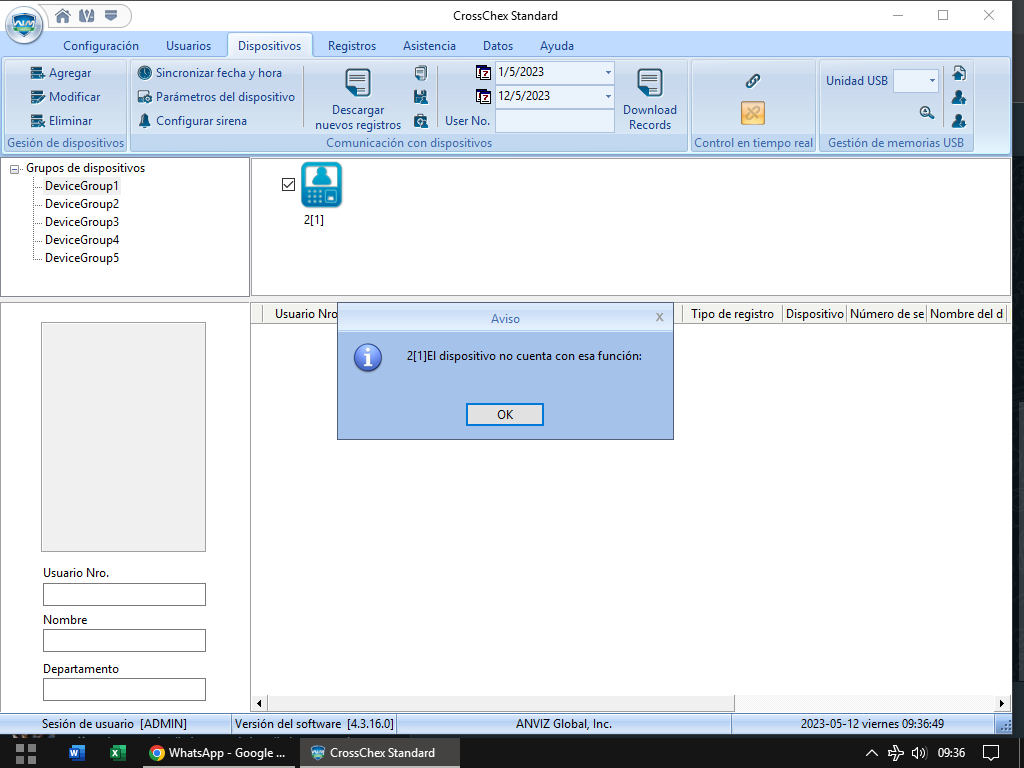Click the calendar icon beside 1/5/2023
Image resolution: width=1024 pixels, height=768 pixels.
(483, 72)
